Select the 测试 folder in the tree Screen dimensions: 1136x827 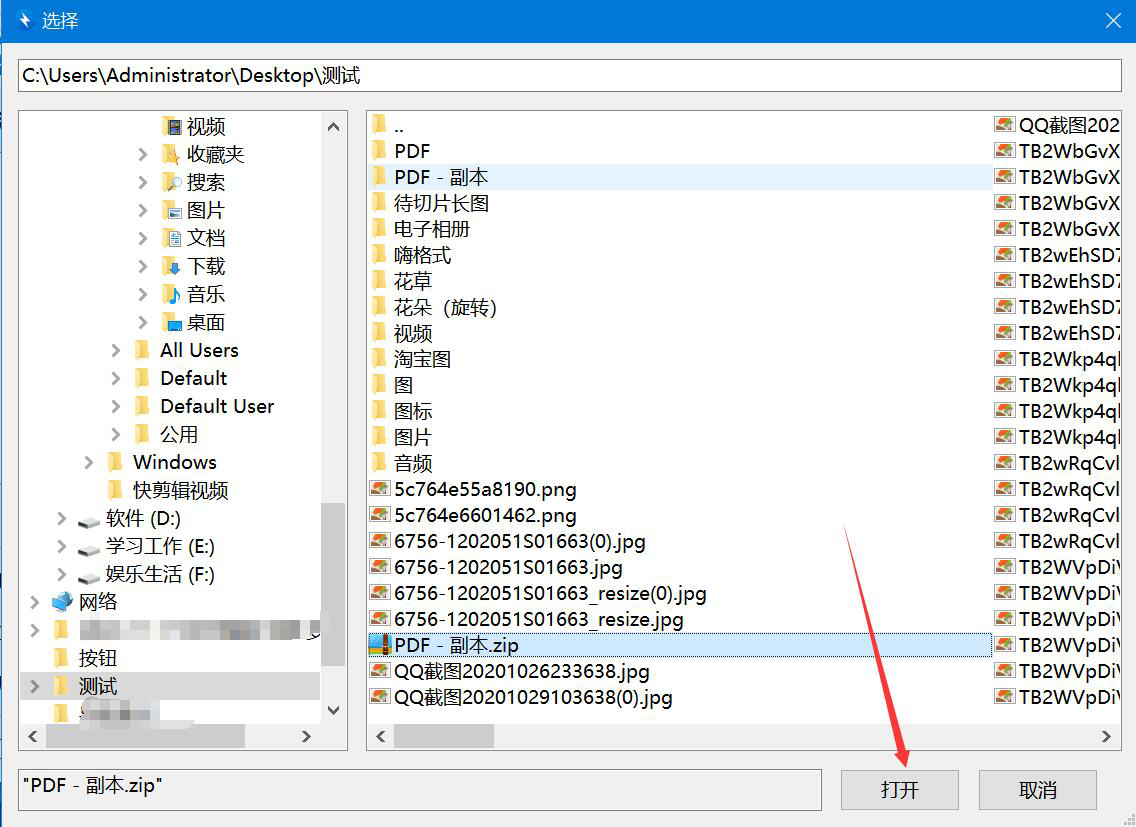[97, 686]
